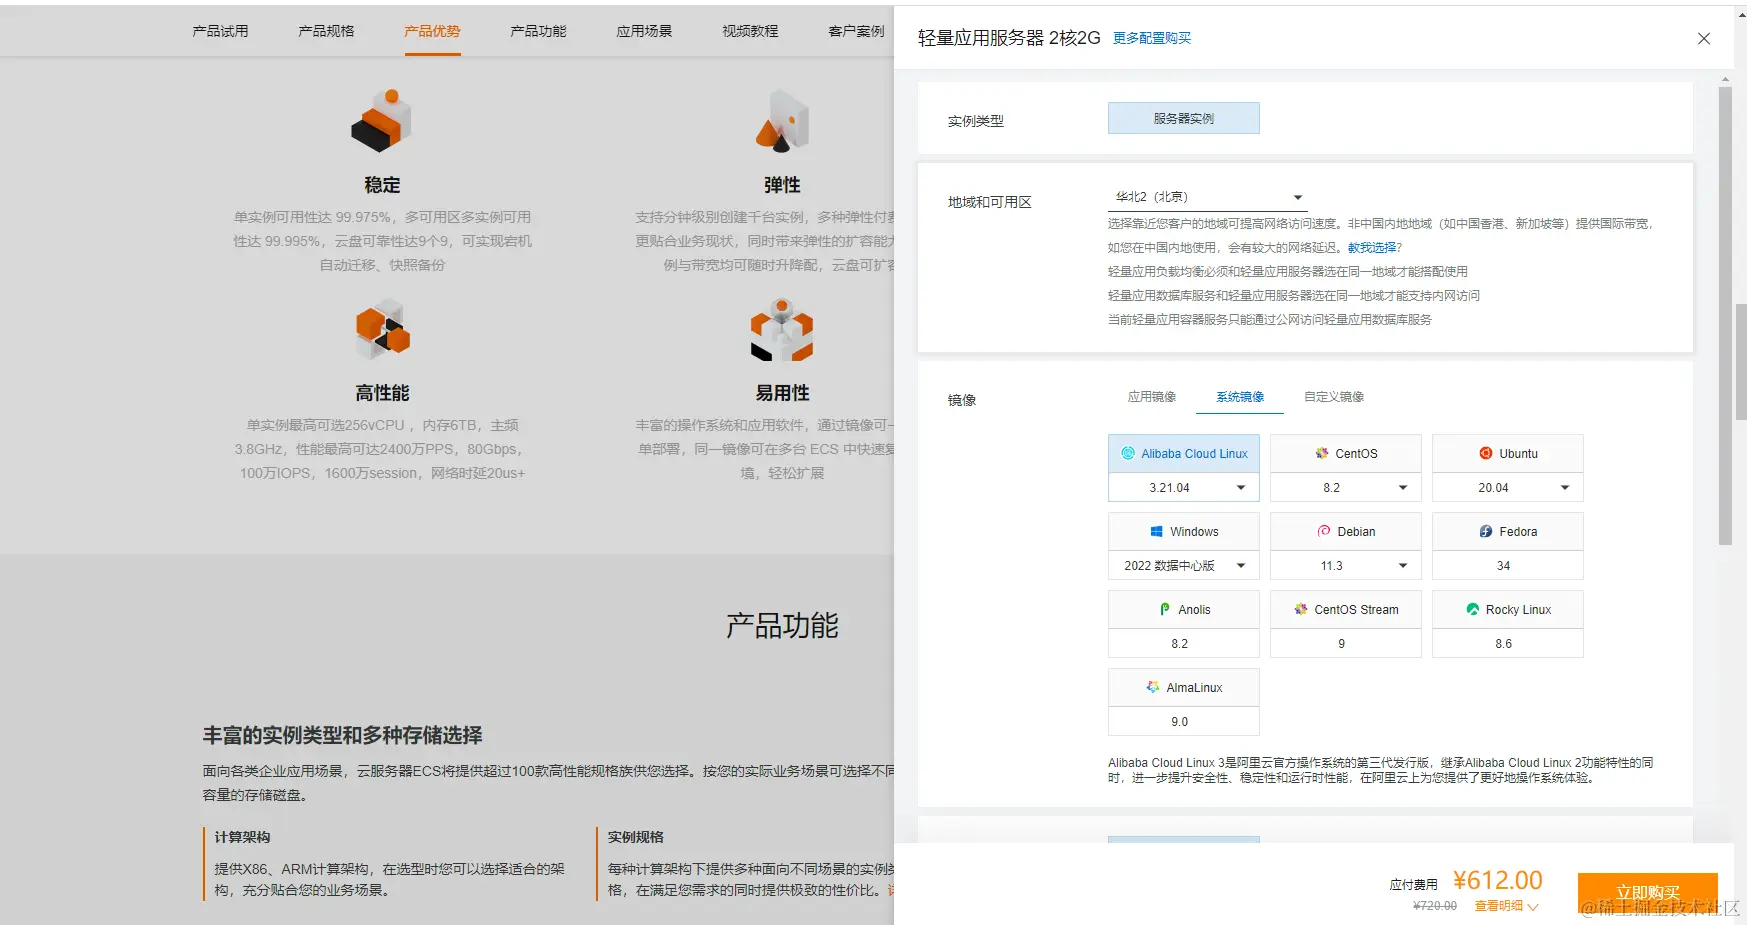1747x925 pixels.
Task: Click the AlmaLinux logo icon
Action: 1153,687
